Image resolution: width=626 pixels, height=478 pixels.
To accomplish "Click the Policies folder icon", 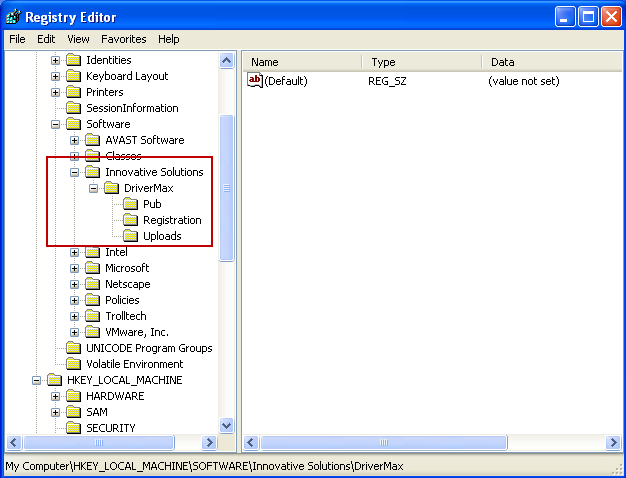I will click(93, 300).
